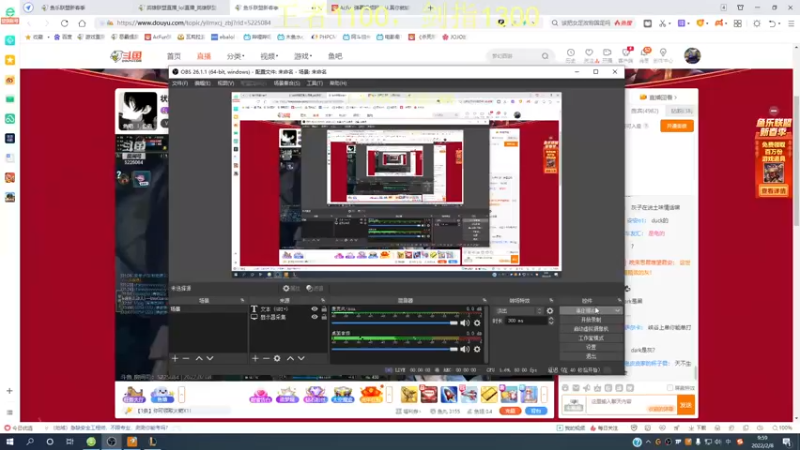Open Windows Start menu

click(x=10, y=442)
